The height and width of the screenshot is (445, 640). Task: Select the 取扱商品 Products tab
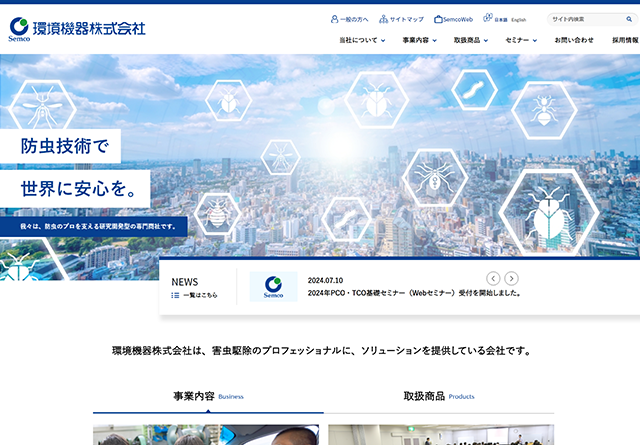439,396
